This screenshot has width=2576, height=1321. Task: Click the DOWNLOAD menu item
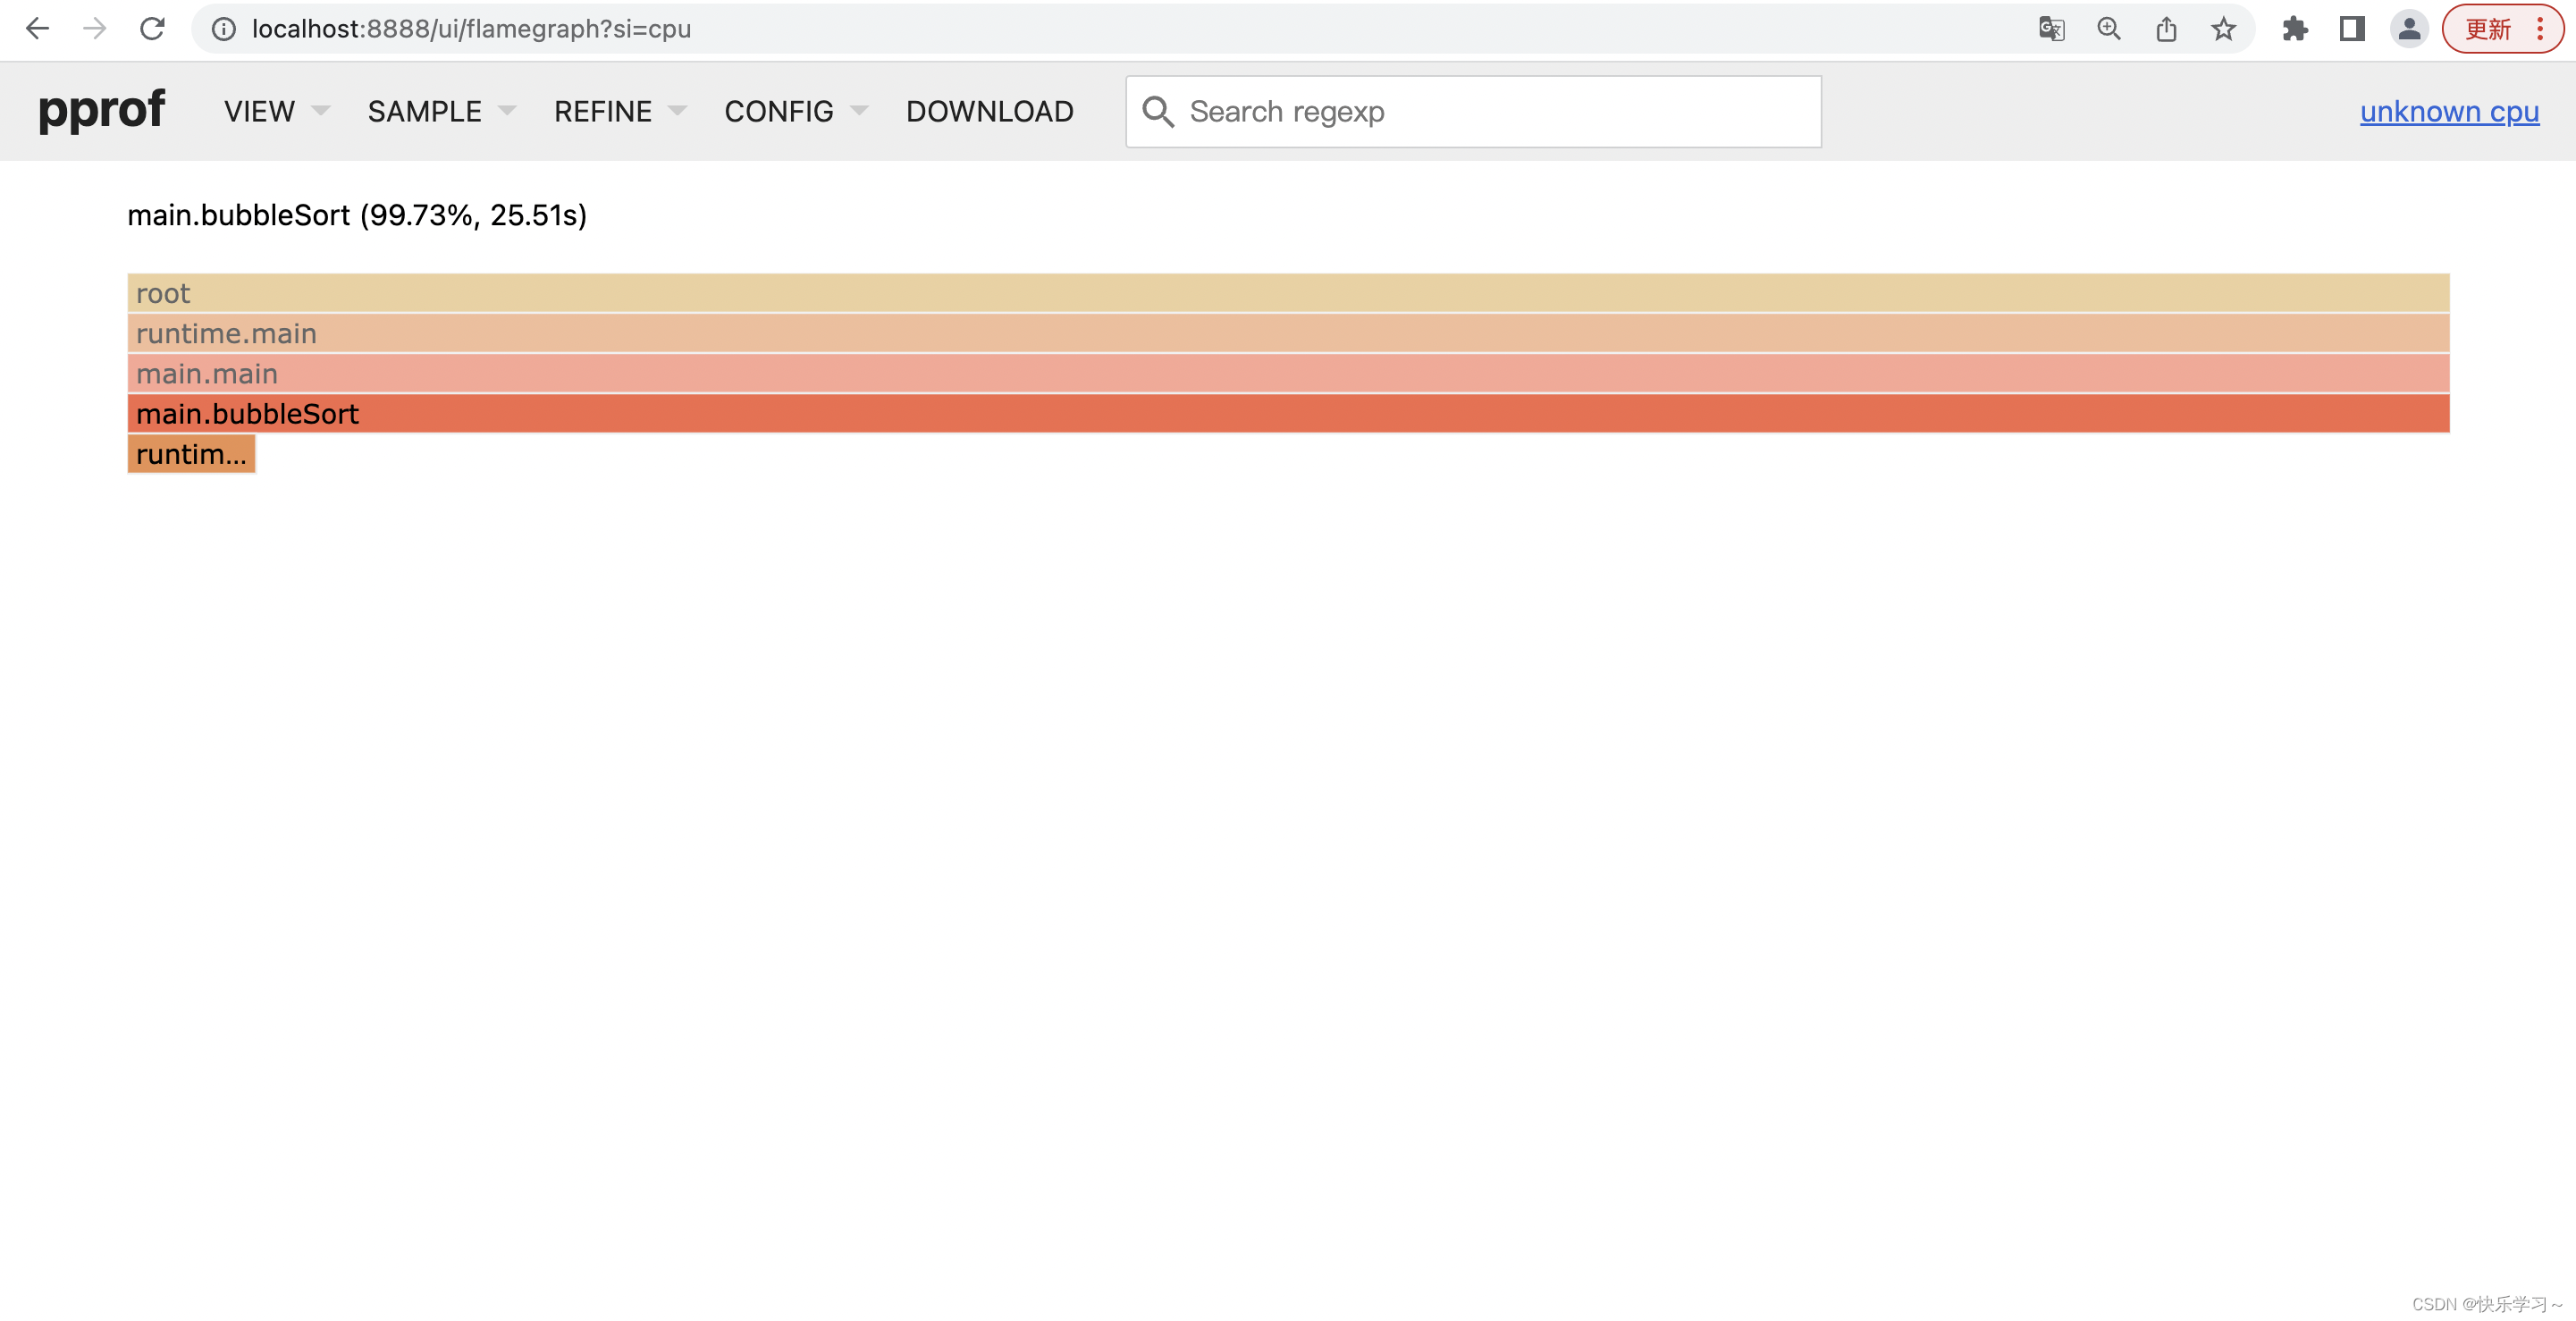pos(989,111)
